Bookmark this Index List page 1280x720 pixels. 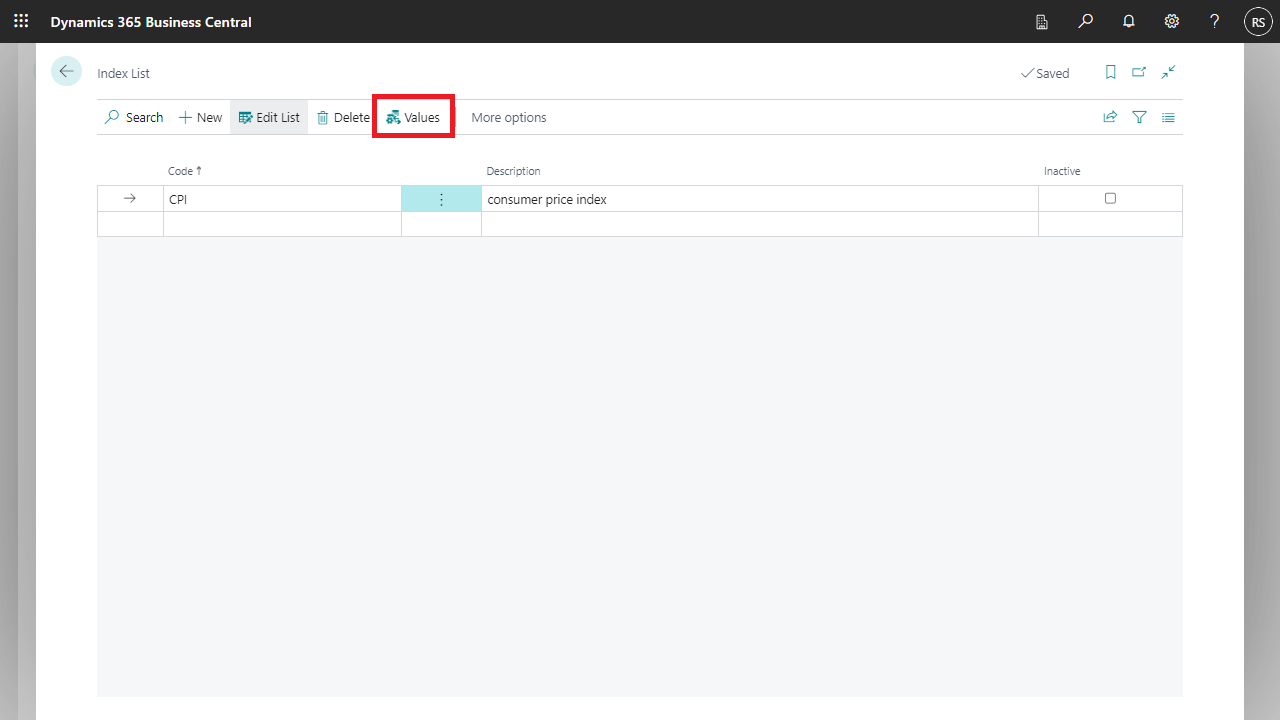tap(1110, 73)
